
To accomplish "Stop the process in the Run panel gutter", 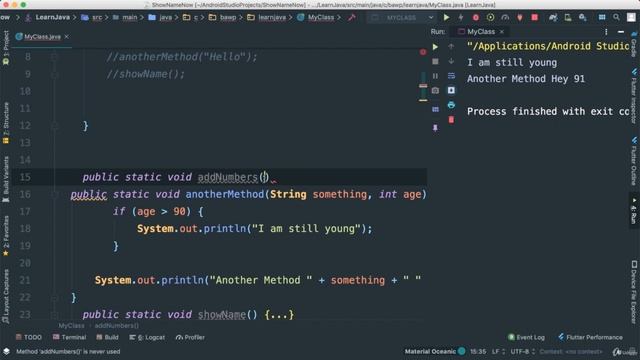I will (x=435, y=61).
